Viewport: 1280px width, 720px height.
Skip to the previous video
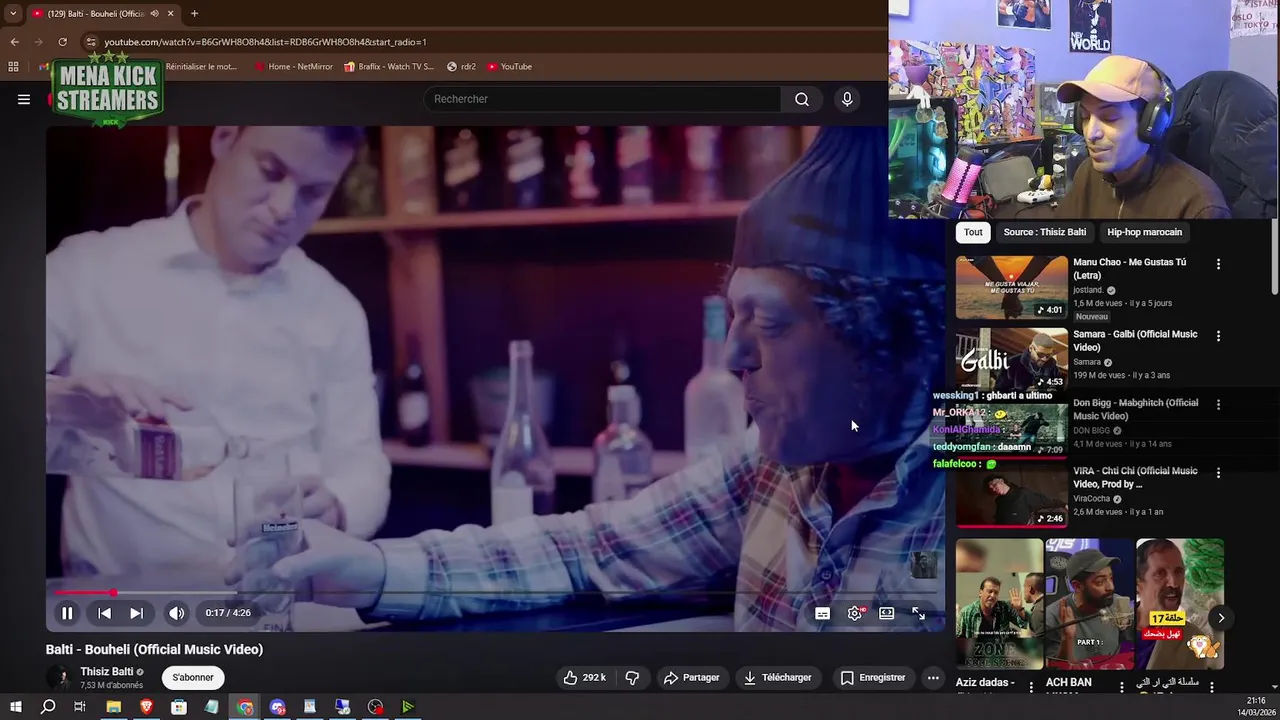point(104,613)
